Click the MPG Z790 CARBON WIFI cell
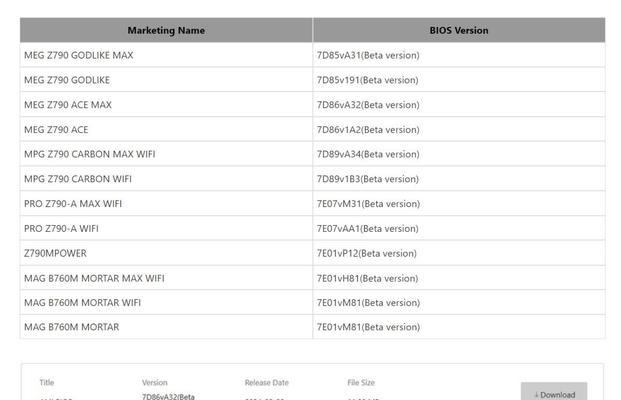Image resolution: width=621 pixels, height=400 pixels. pyautogui.click(x=166, y=179)
